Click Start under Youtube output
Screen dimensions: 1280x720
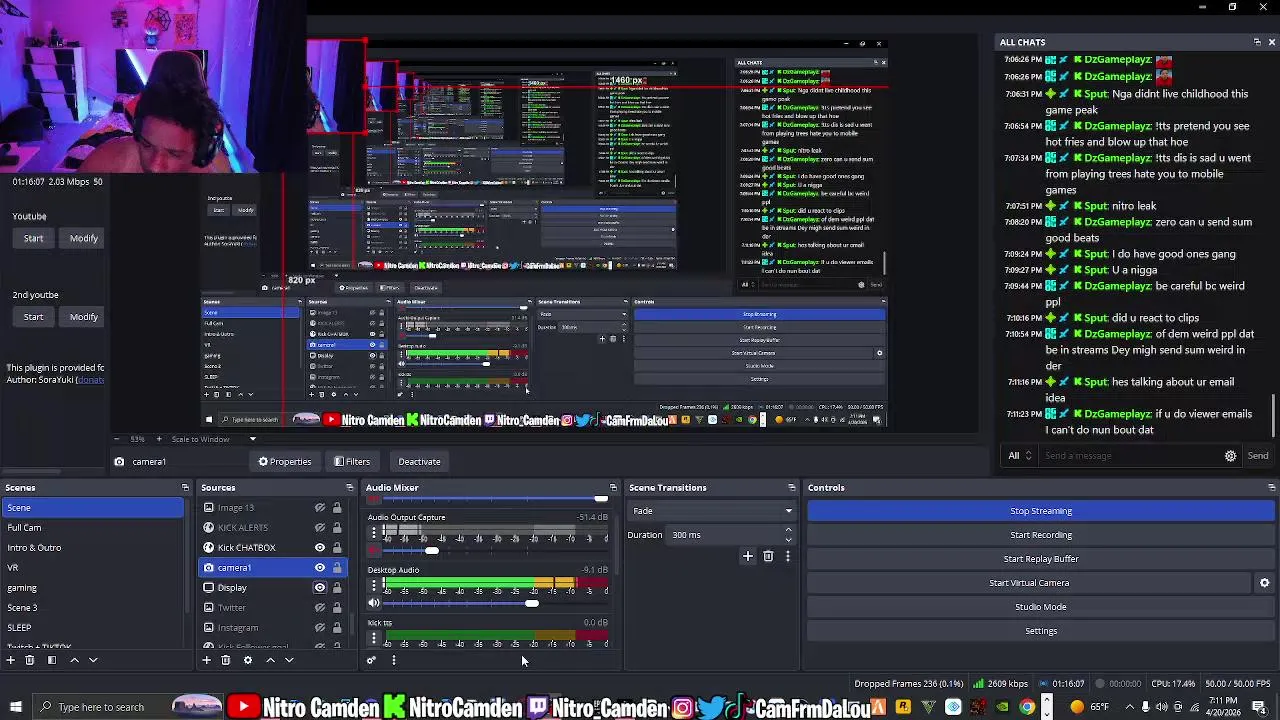tap(33, 238)
